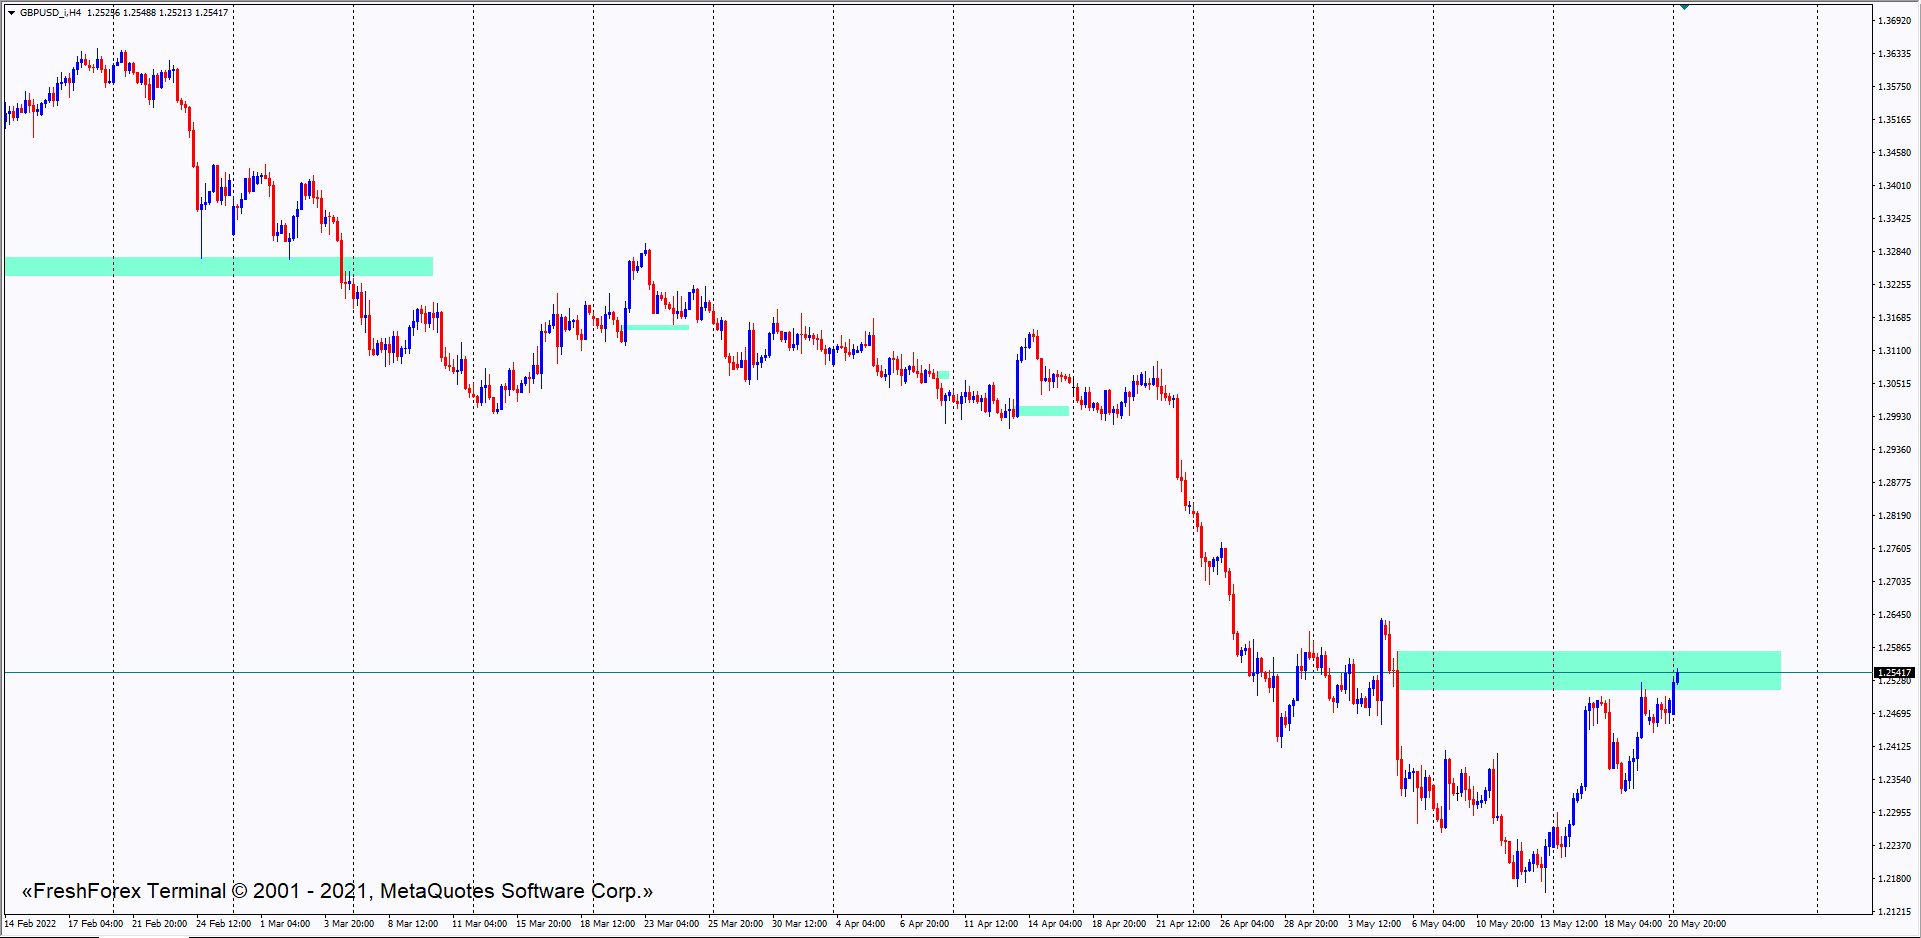Click the dropdown arrow beside GBPUSD_i,H4

click(11, 13)
